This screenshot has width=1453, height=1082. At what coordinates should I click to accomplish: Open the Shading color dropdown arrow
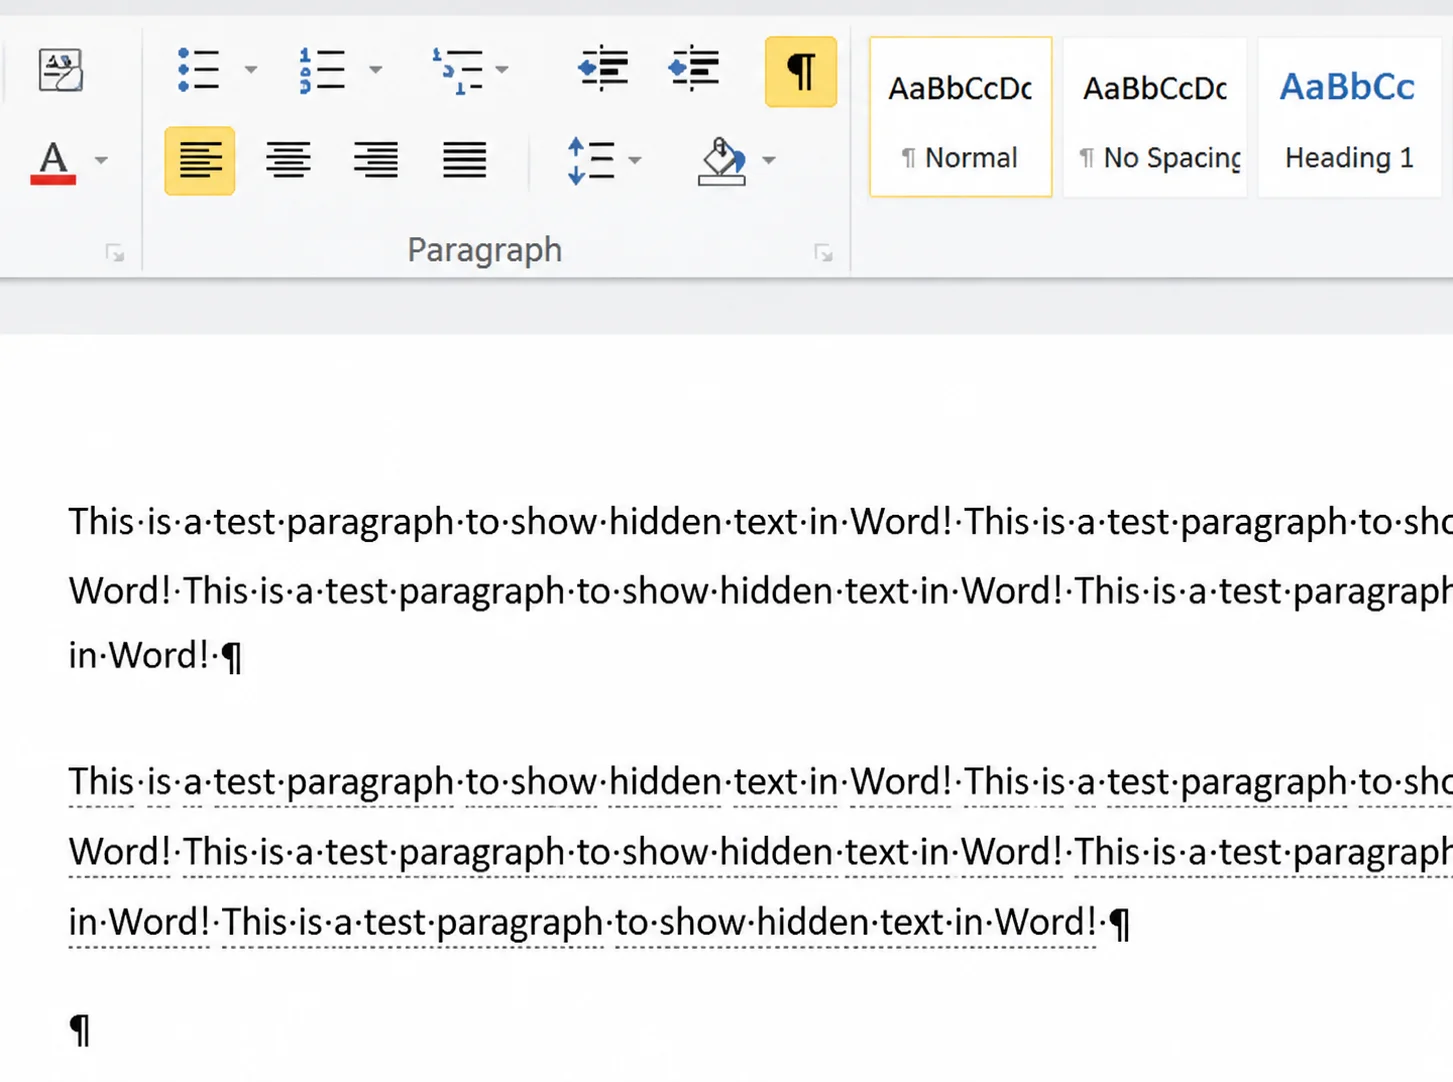[768, 160]
